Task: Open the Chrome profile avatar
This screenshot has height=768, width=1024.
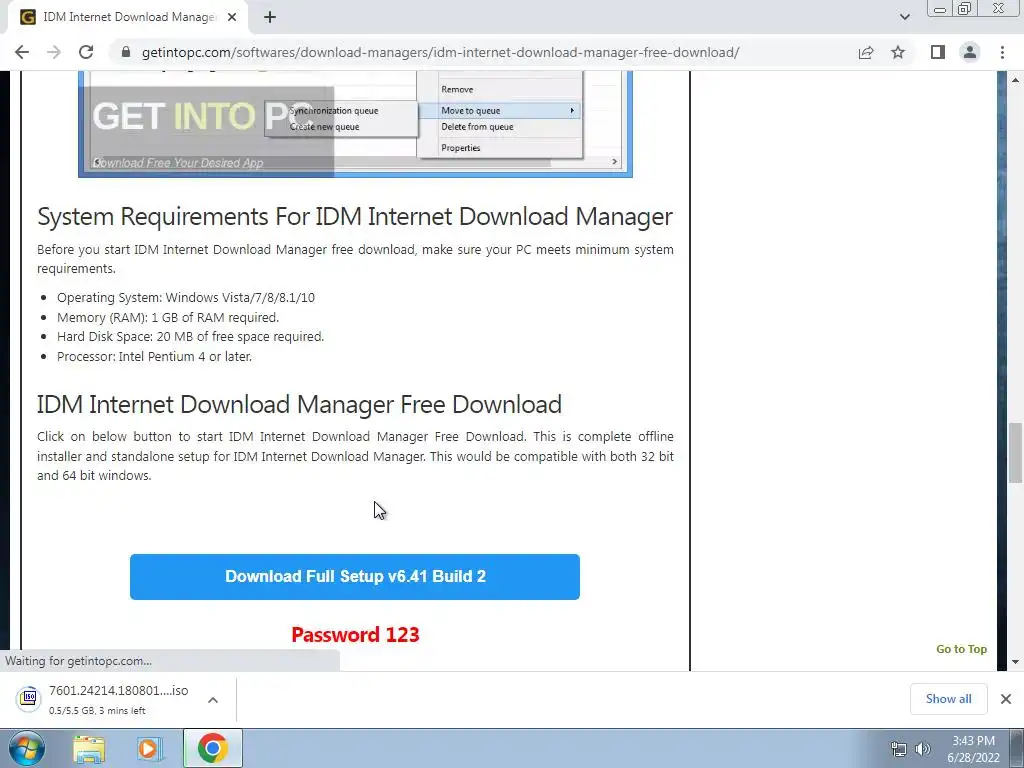Action: coord(970,52)
